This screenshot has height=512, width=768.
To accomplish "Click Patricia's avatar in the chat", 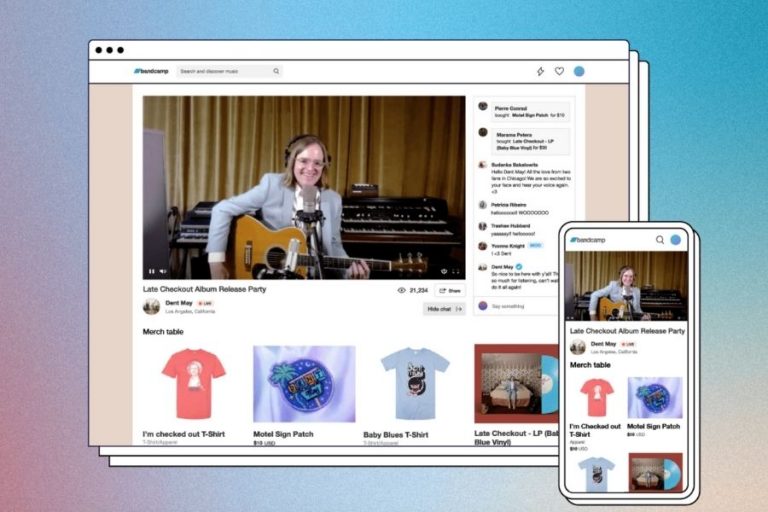I will point(482,205).
